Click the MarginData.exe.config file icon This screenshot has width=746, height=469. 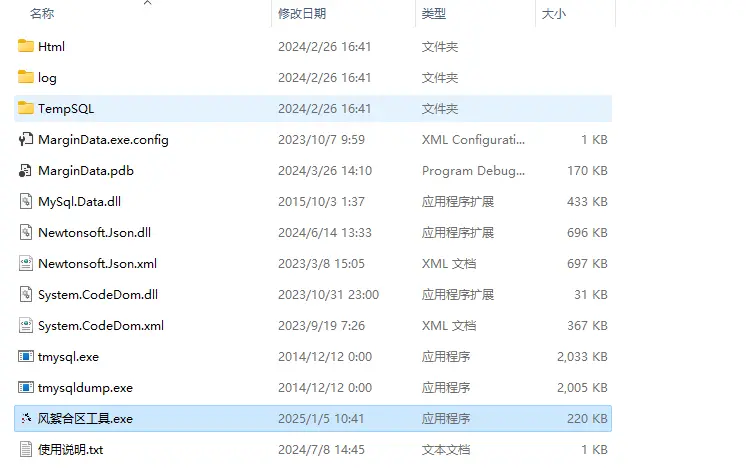26,139
